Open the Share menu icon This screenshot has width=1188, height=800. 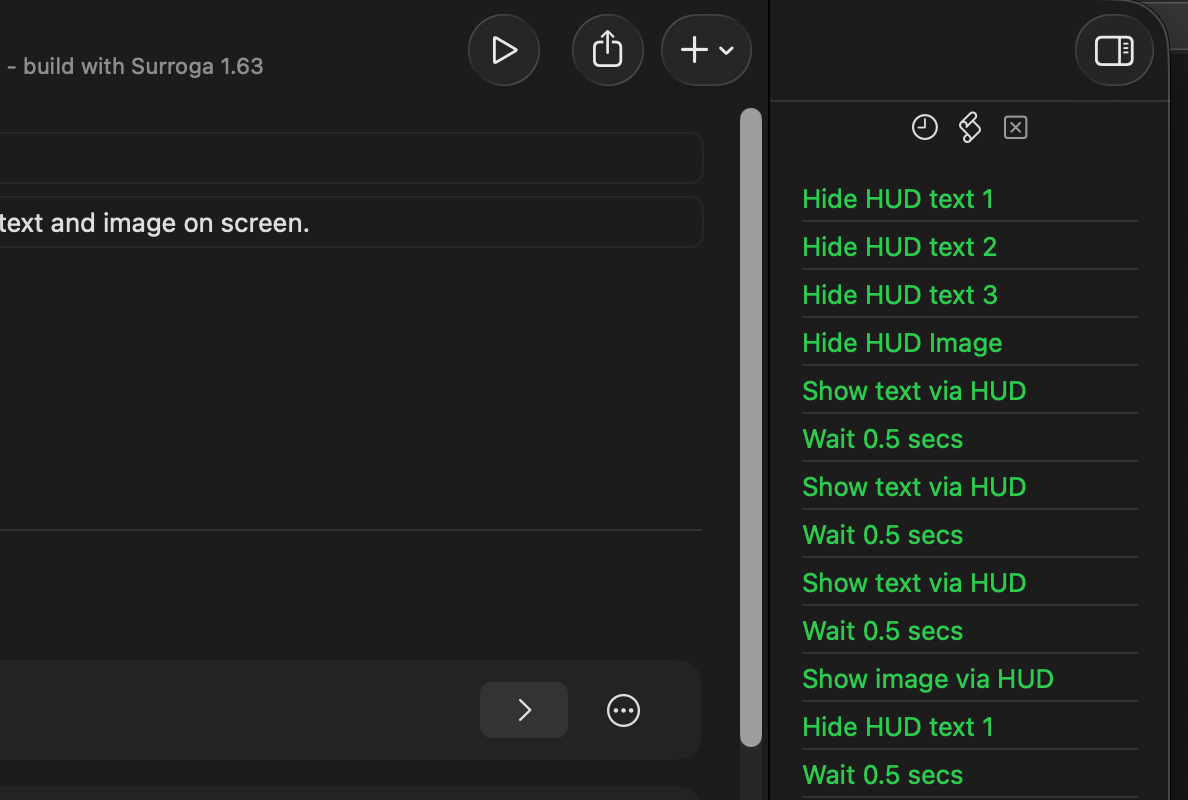(x=607, y=50)
